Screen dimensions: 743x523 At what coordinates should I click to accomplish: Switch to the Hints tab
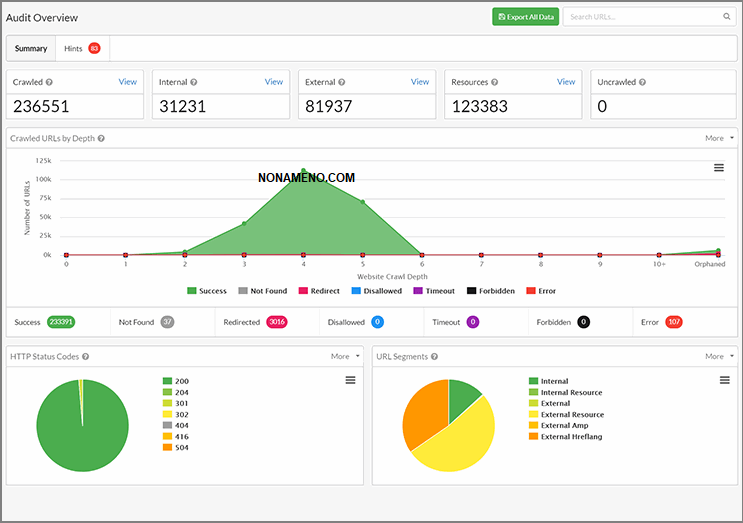[x=81, y=48]
